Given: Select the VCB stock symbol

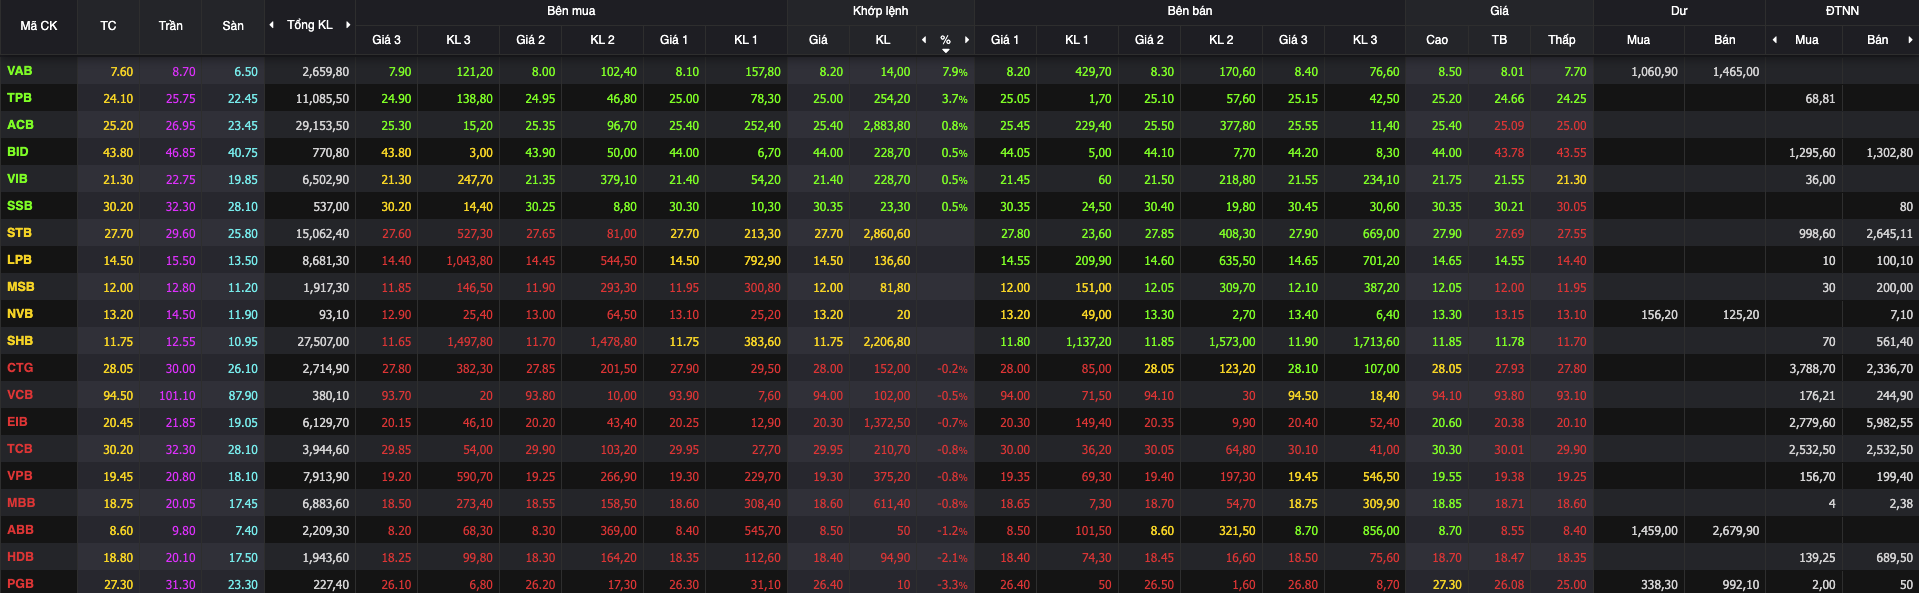Looking at the screenshot, I should 20,395.
